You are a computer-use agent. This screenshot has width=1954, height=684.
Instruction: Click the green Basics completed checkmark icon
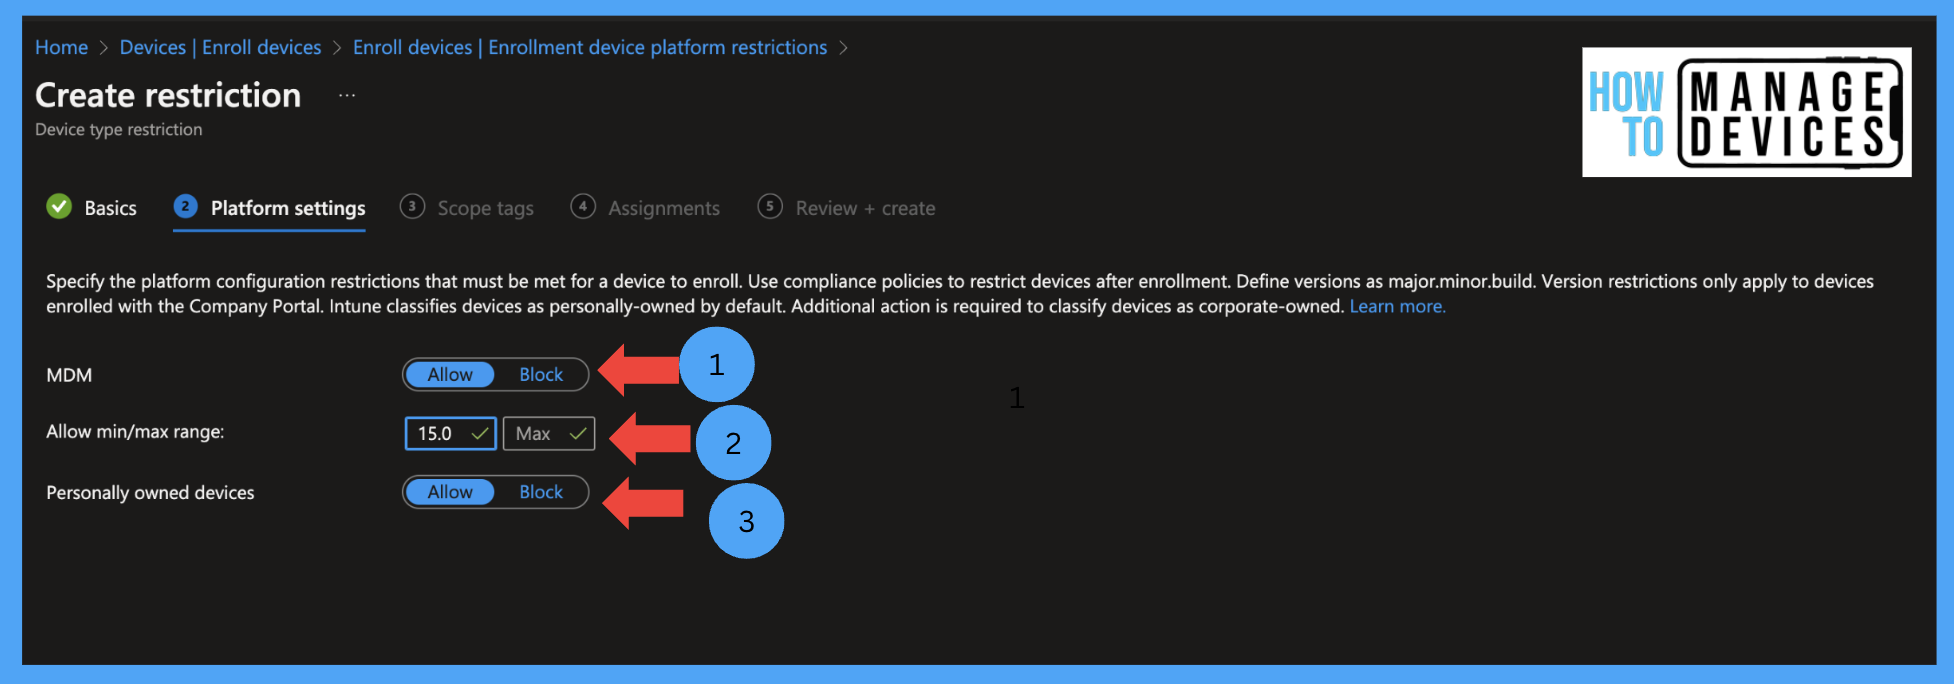pos(59,206)
